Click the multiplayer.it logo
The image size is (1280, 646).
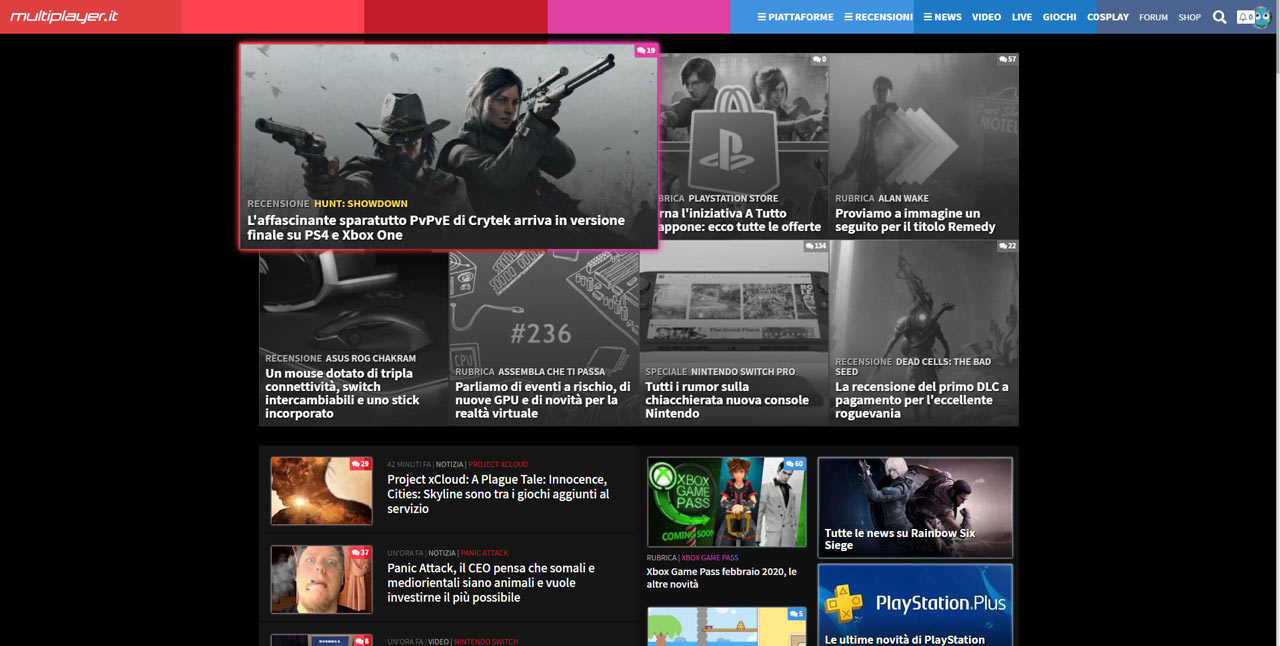tap(64, 16)
